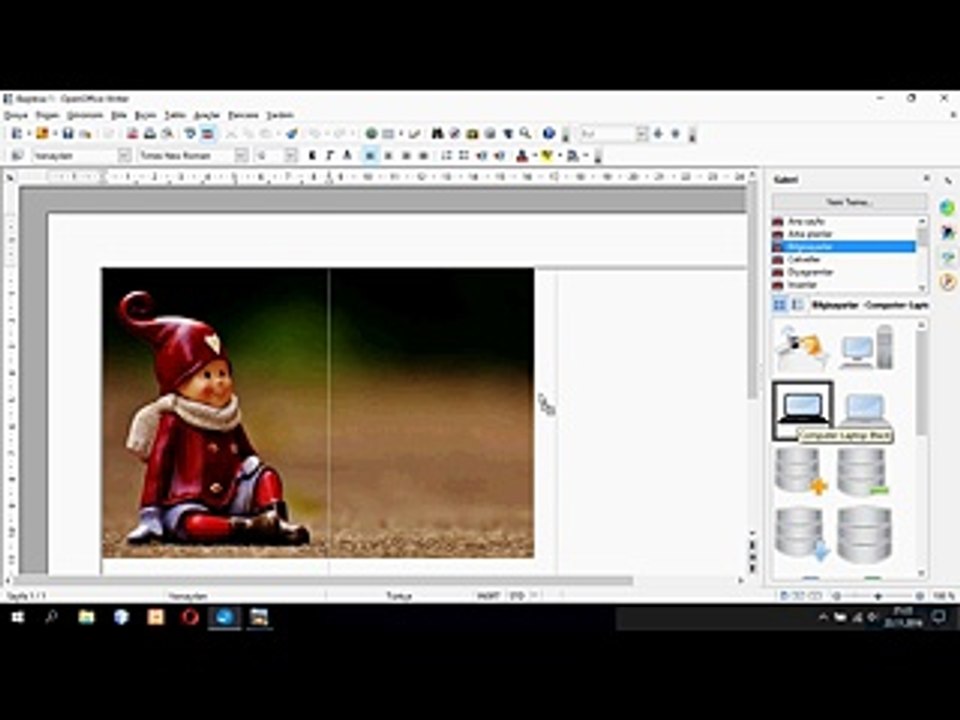Image resolution: width=960 pixels, height=720 pixels.
Task: Open the Biçim menu
Action: click(x=145, y=115)
